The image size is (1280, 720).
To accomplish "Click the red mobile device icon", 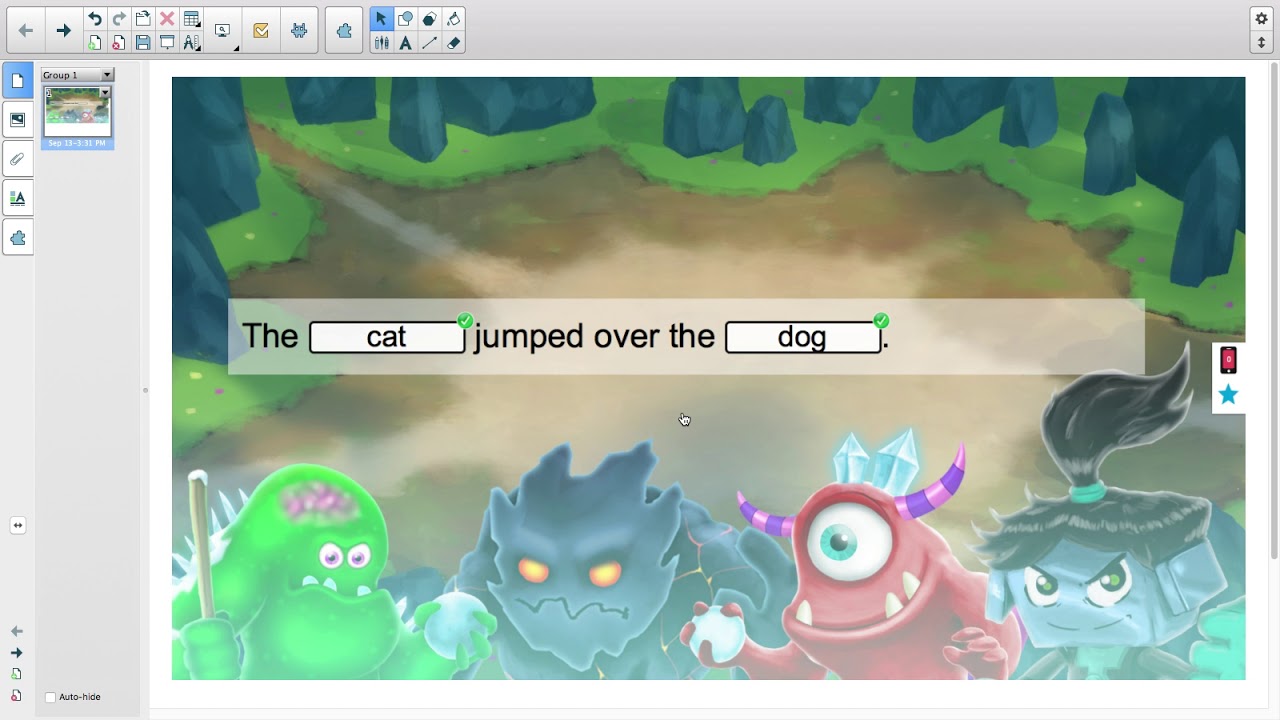I will [1228, 360].
